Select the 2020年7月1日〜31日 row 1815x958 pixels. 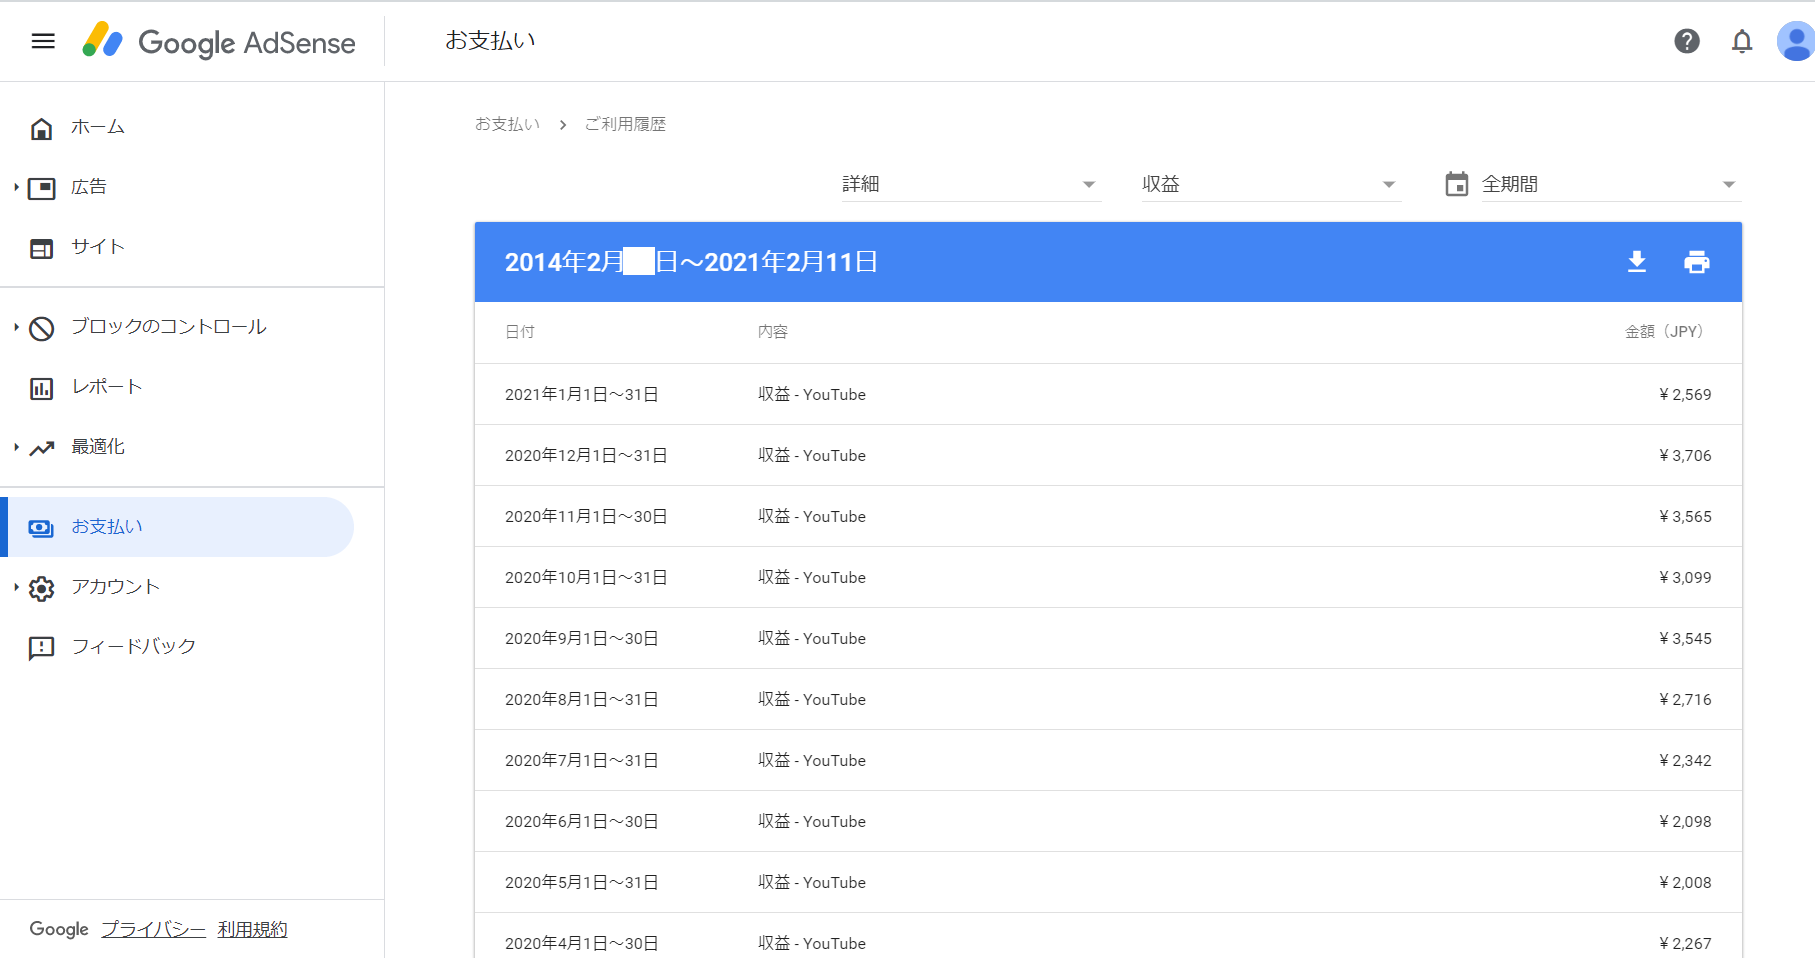pos(1108,760)
